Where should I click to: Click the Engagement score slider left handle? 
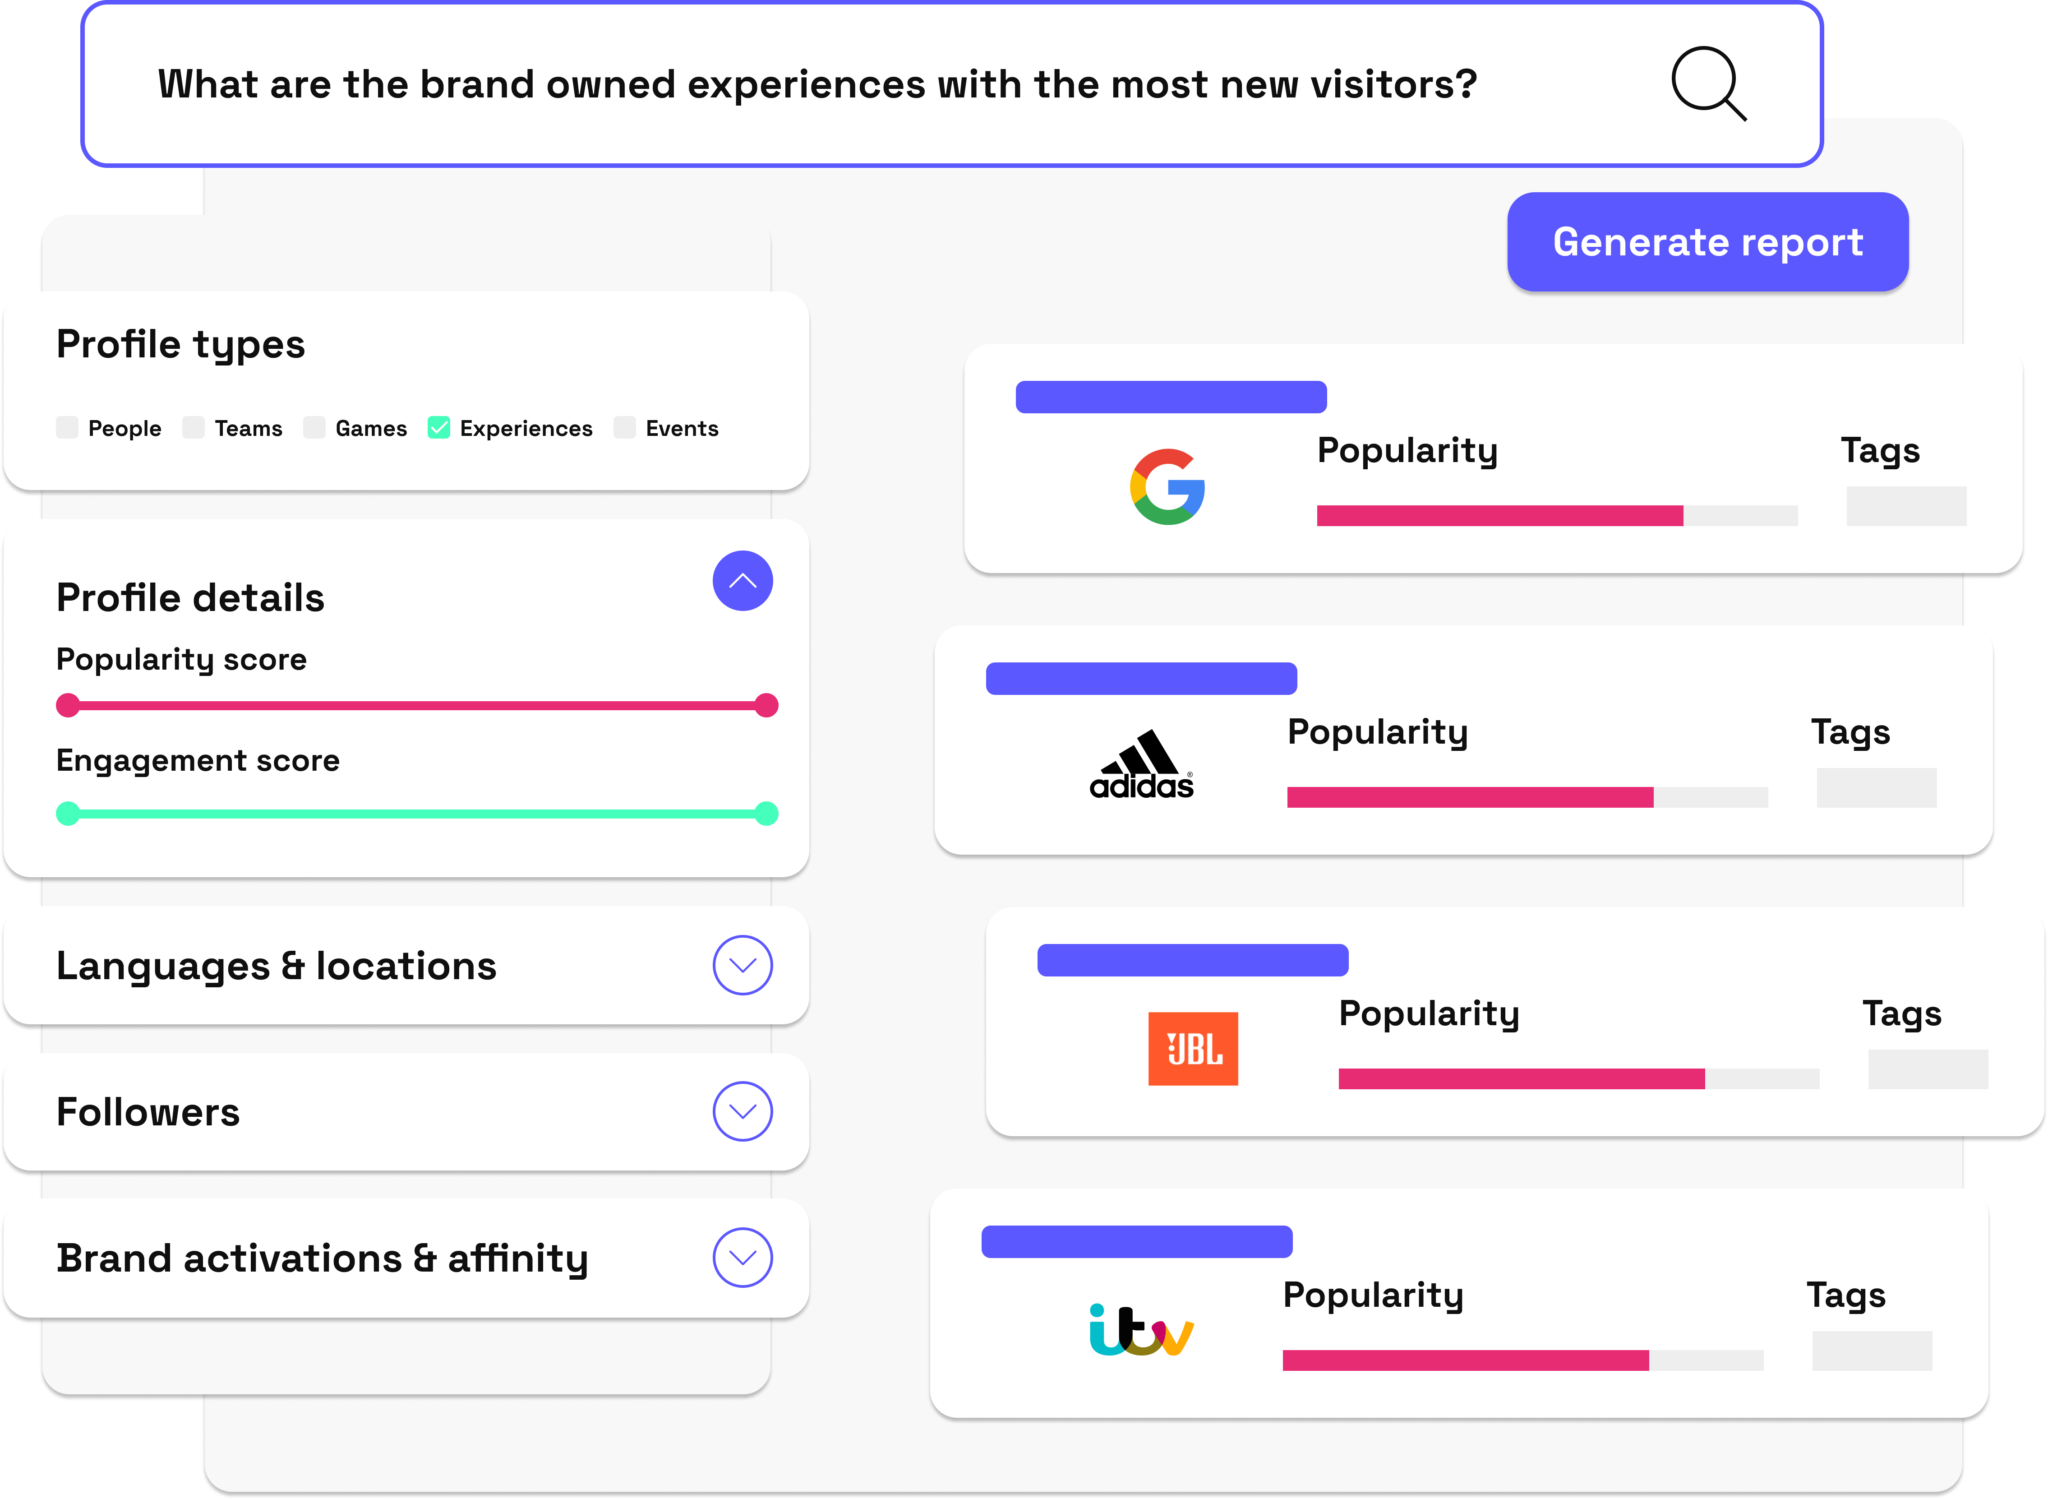(x=68, y=813)
